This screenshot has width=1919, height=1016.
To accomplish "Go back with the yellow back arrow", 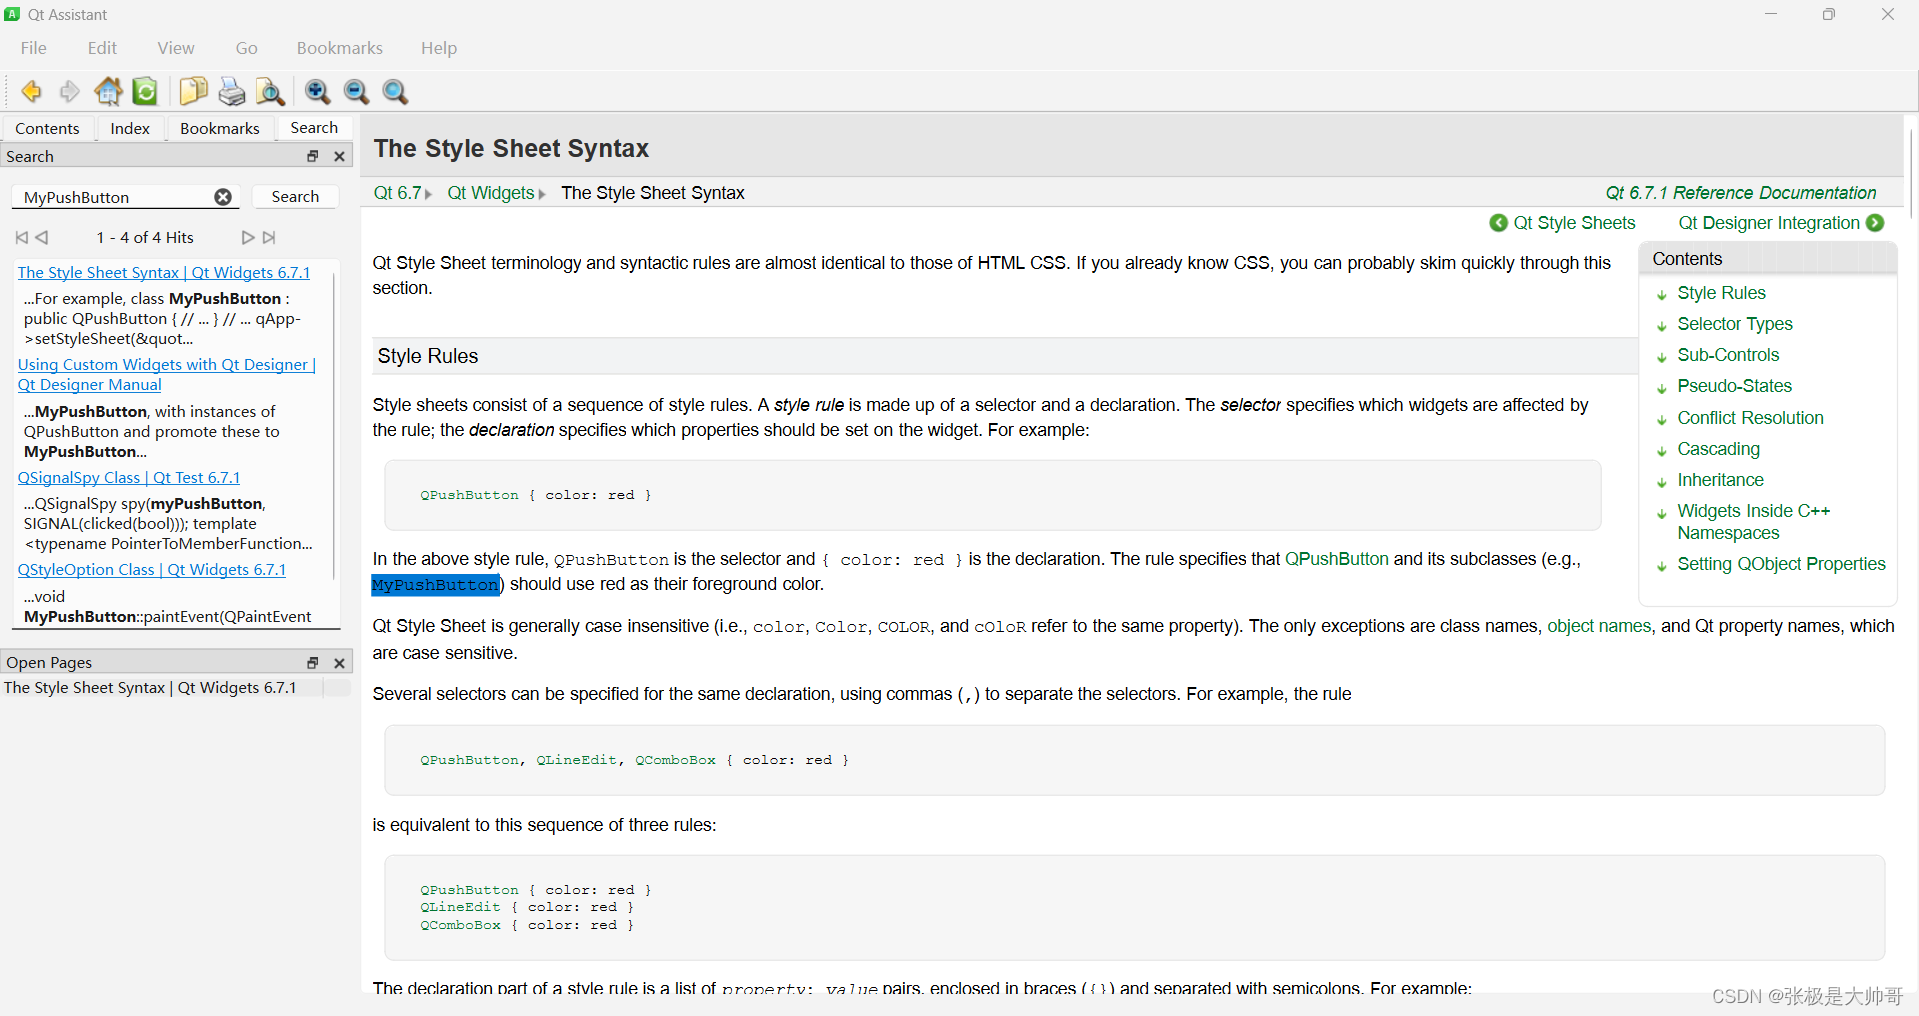I will 31,92.
